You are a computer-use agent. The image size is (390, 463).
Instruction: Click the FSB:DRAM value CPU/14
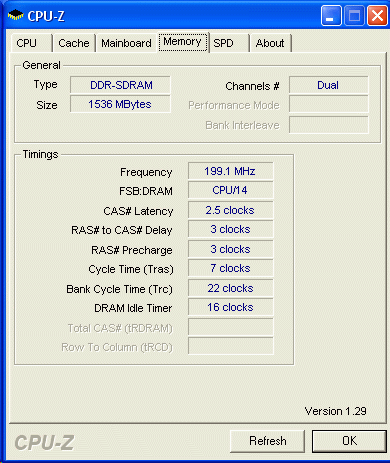(230, 190)
